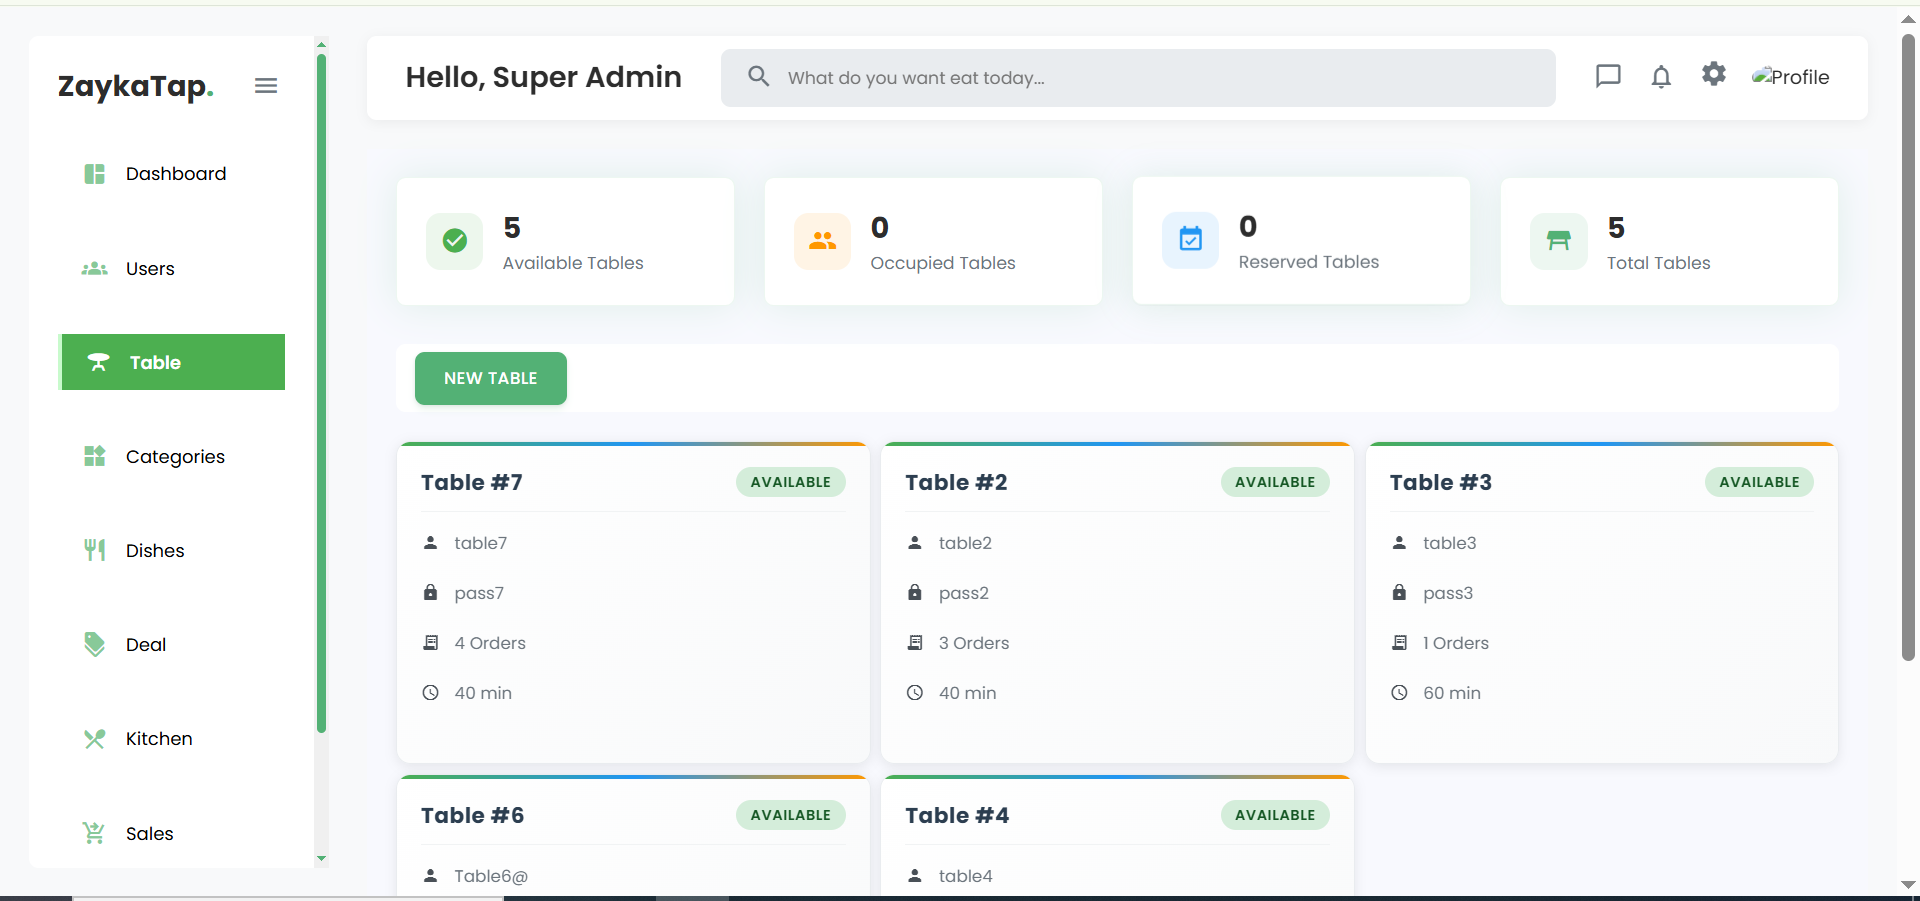Open the settings gear icon
This screenshot has height=901, width=1920.
1714,74
